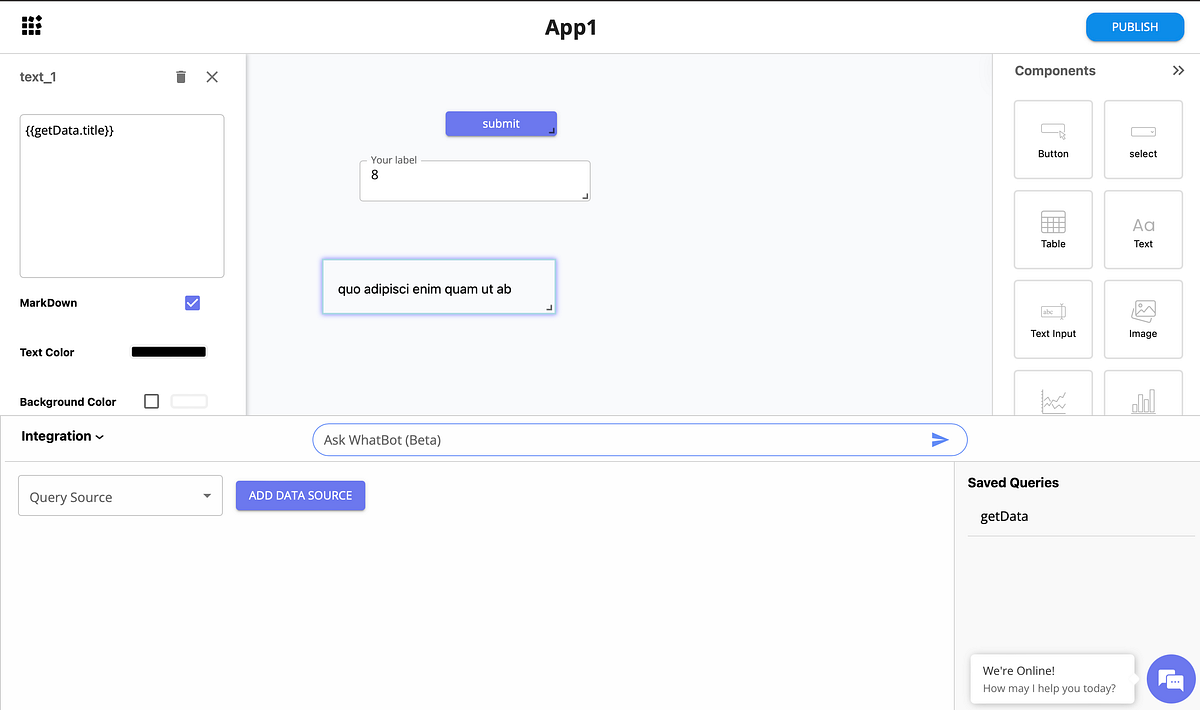Click the PUBLISH button

pyautogui.click(x=1135, y=27)
